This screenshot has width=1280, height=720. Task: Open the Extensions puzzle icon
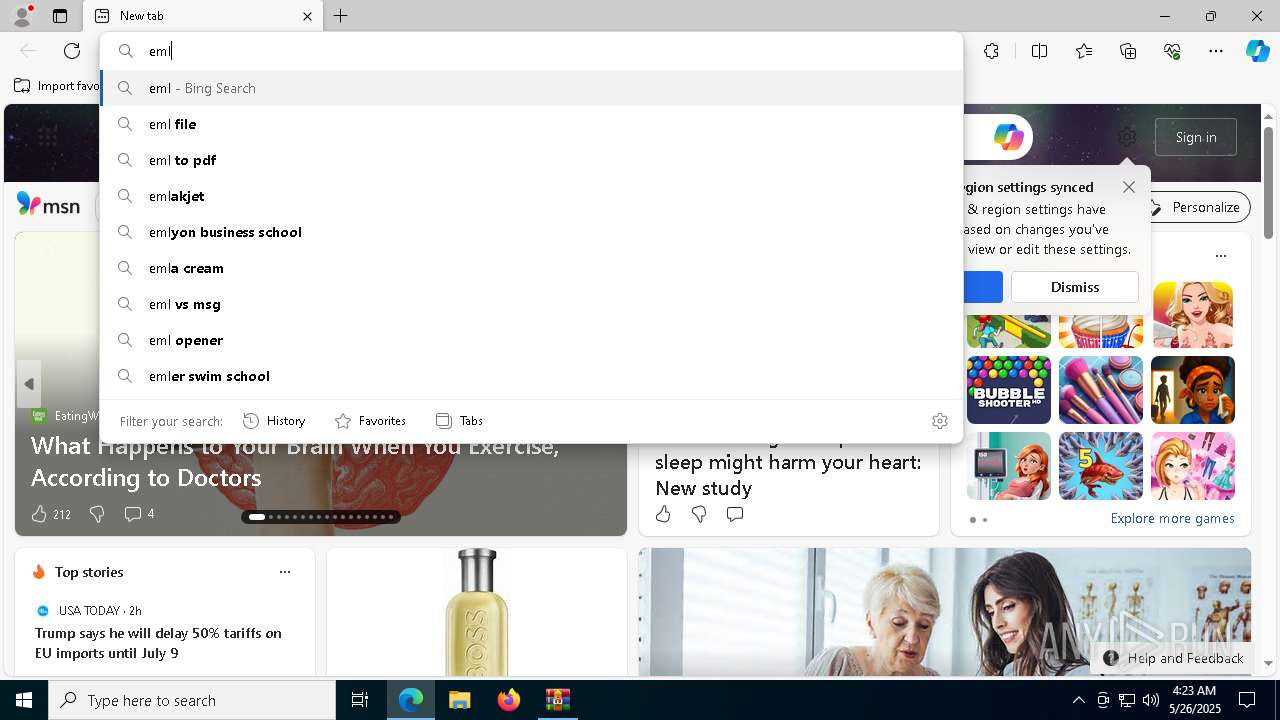click(x=991, y=51)
